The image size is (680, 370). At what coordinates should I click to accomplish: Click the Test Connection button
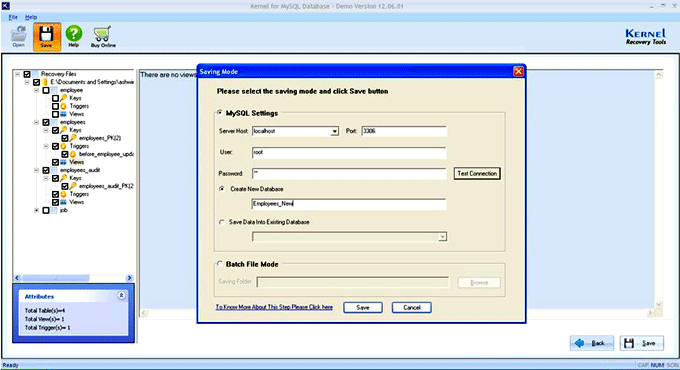coord(477,174)
